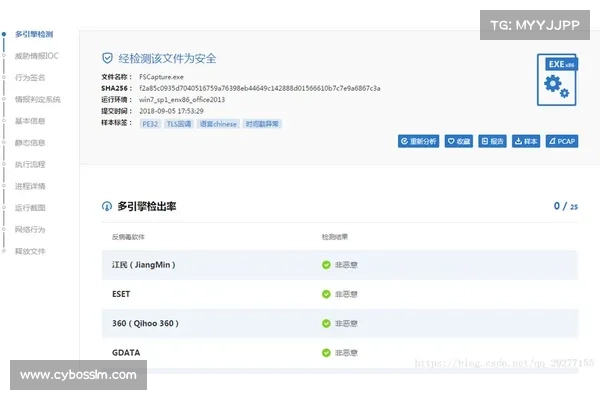The image size is (600, 400).
Task: Download sample via 样本 button
Action: point(526,141)
